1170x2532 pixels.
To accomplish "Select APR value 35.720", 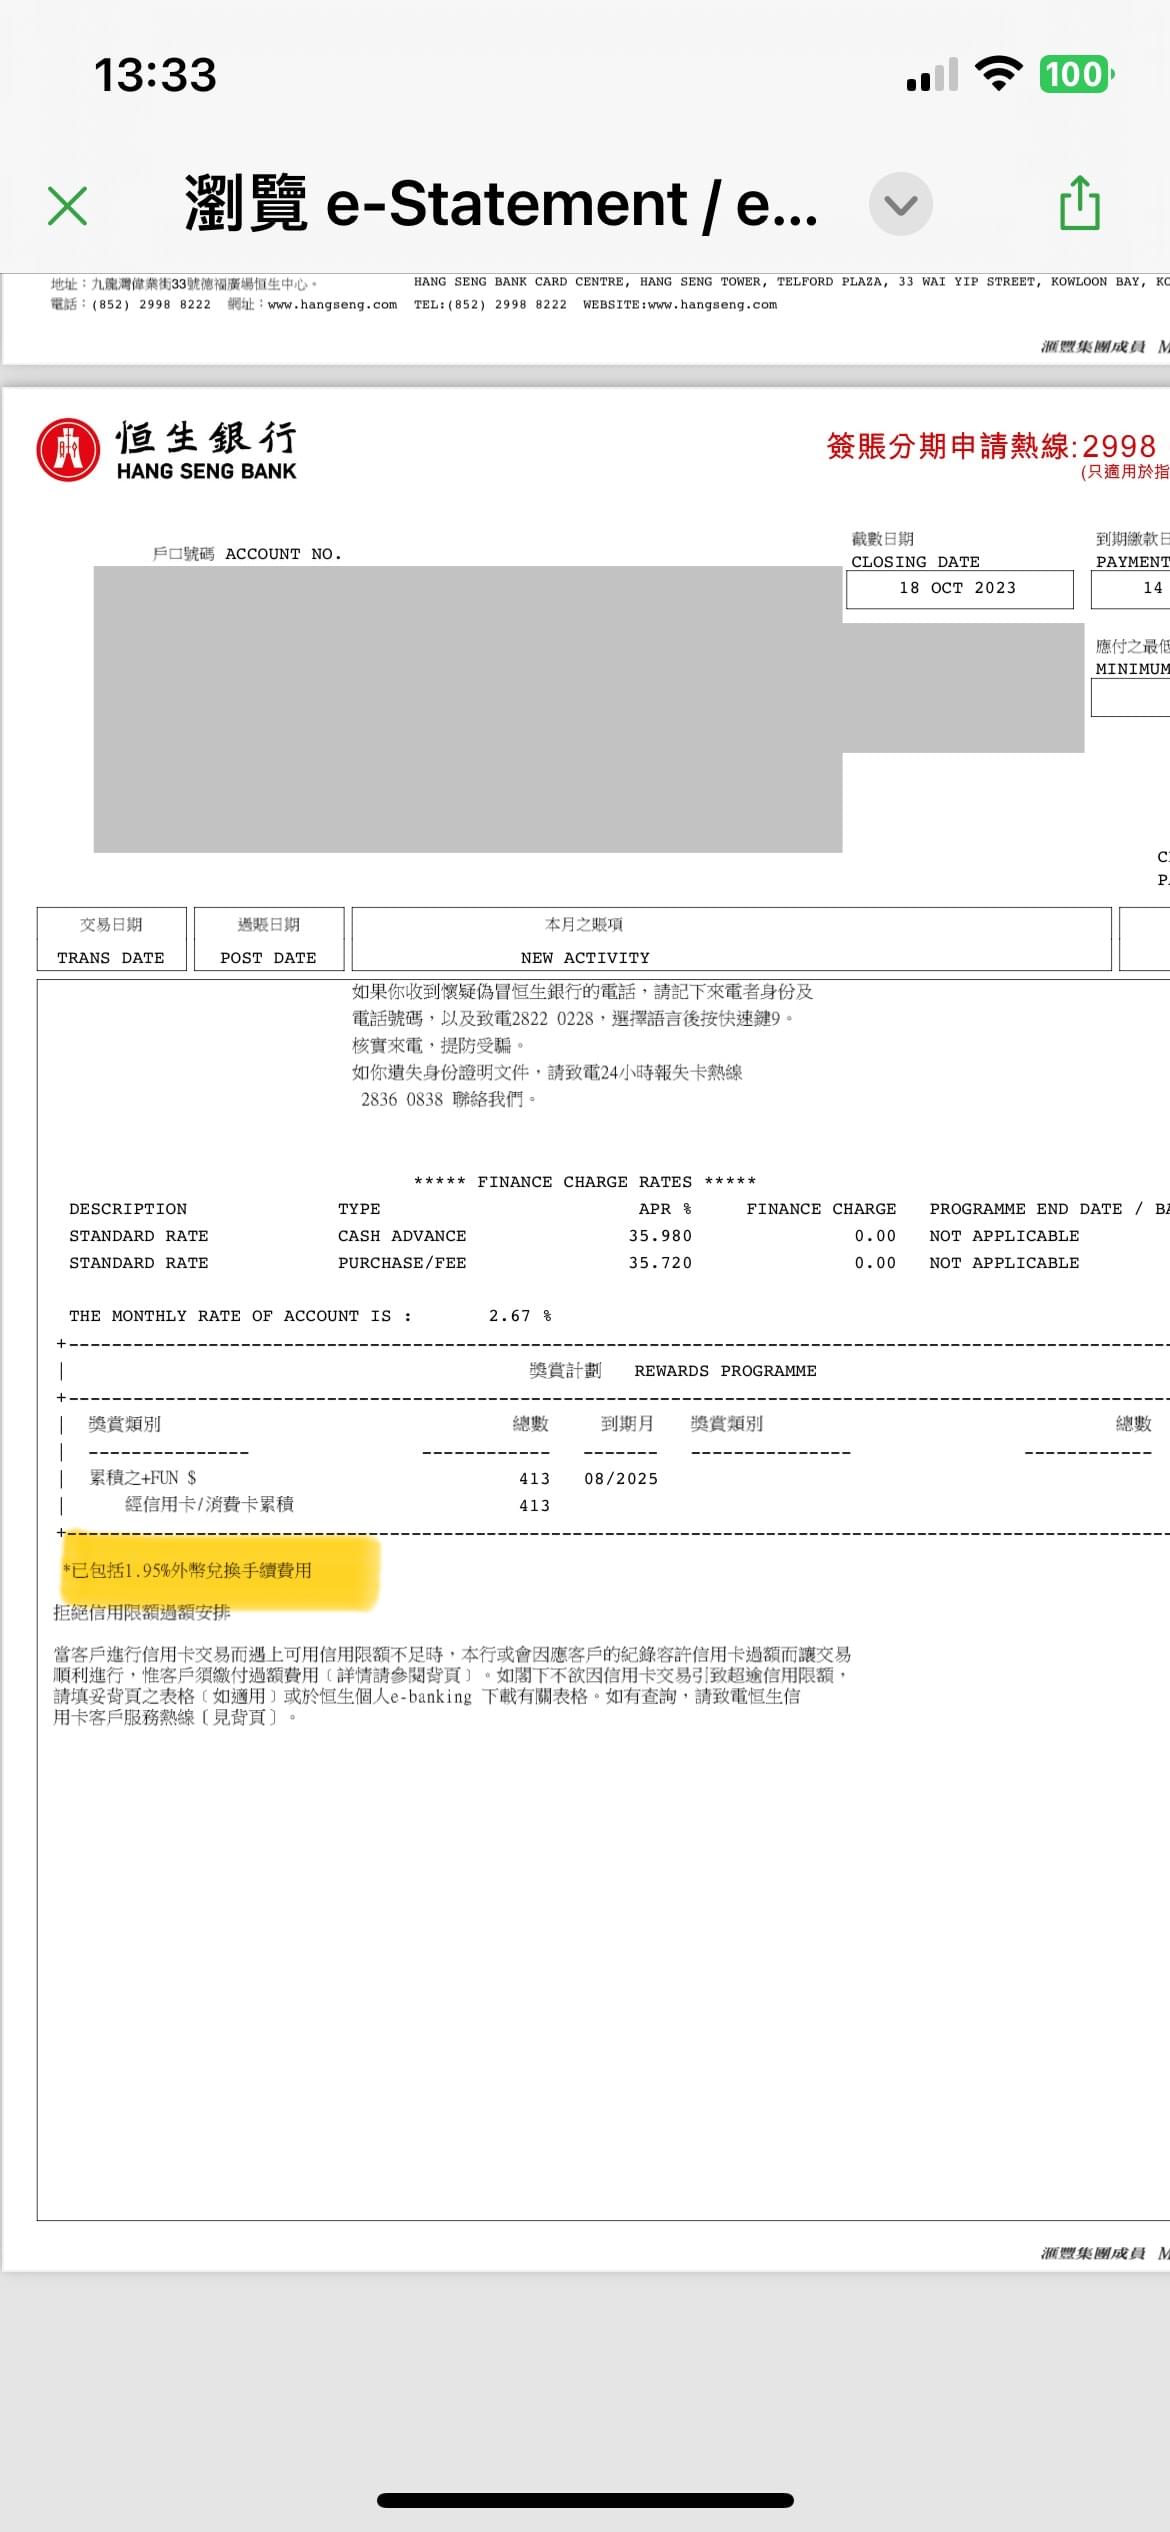I will point(660,1263).
